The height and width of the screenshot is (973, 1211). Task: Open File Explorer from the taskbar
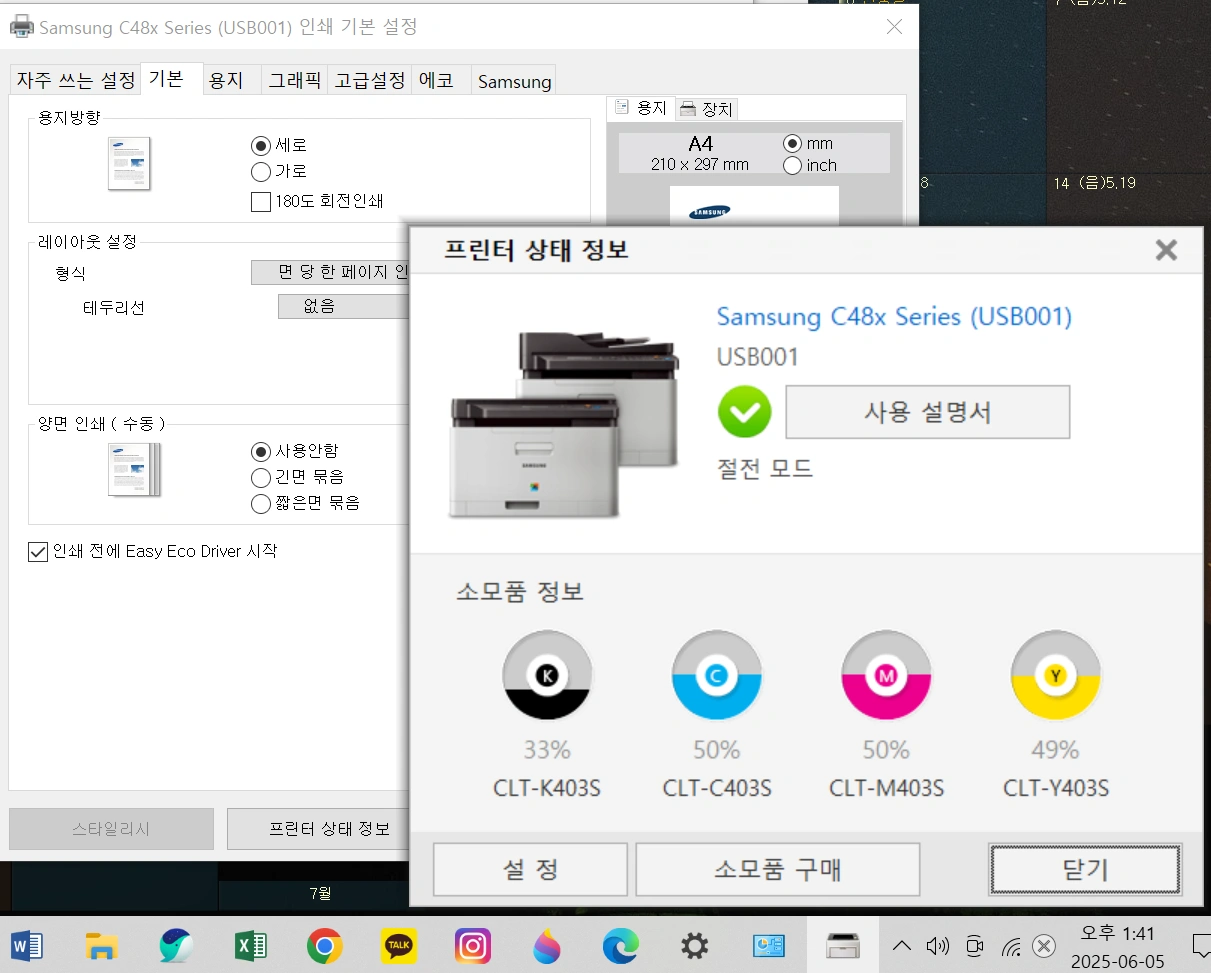point(101,945)
